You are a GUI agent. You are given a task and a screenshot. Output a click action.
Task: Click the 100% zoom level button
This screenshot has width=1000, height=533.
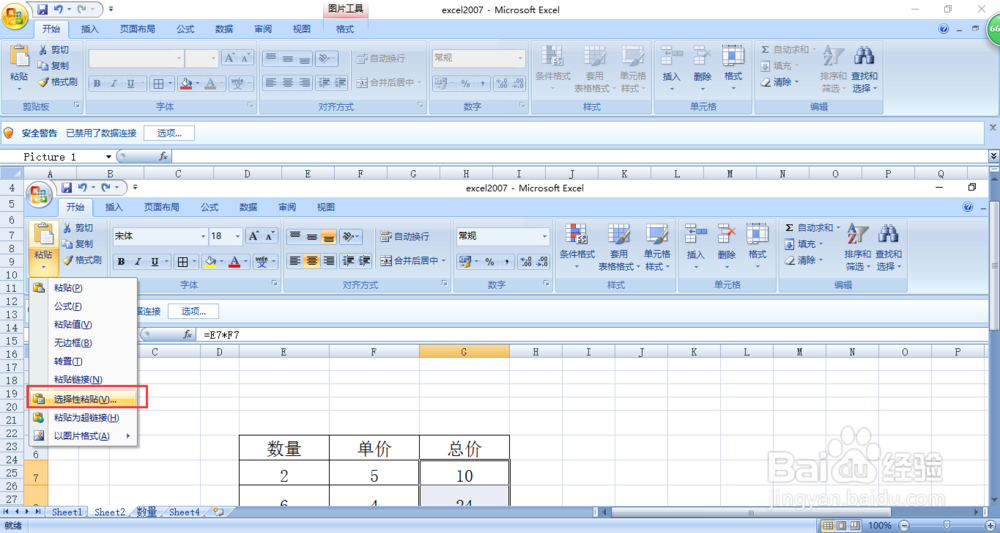point(880,525)
